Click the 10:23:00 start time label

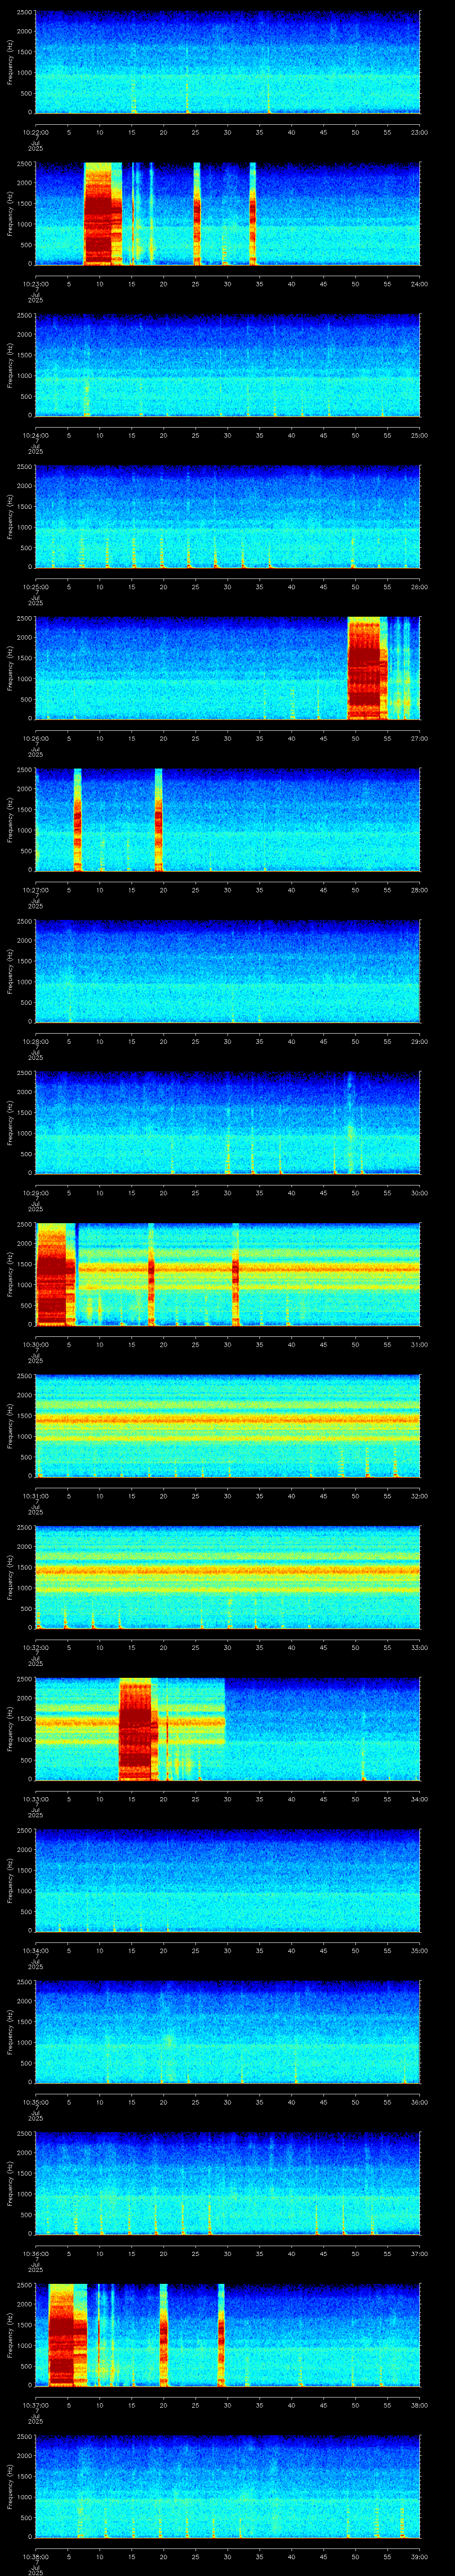[35, 284]
